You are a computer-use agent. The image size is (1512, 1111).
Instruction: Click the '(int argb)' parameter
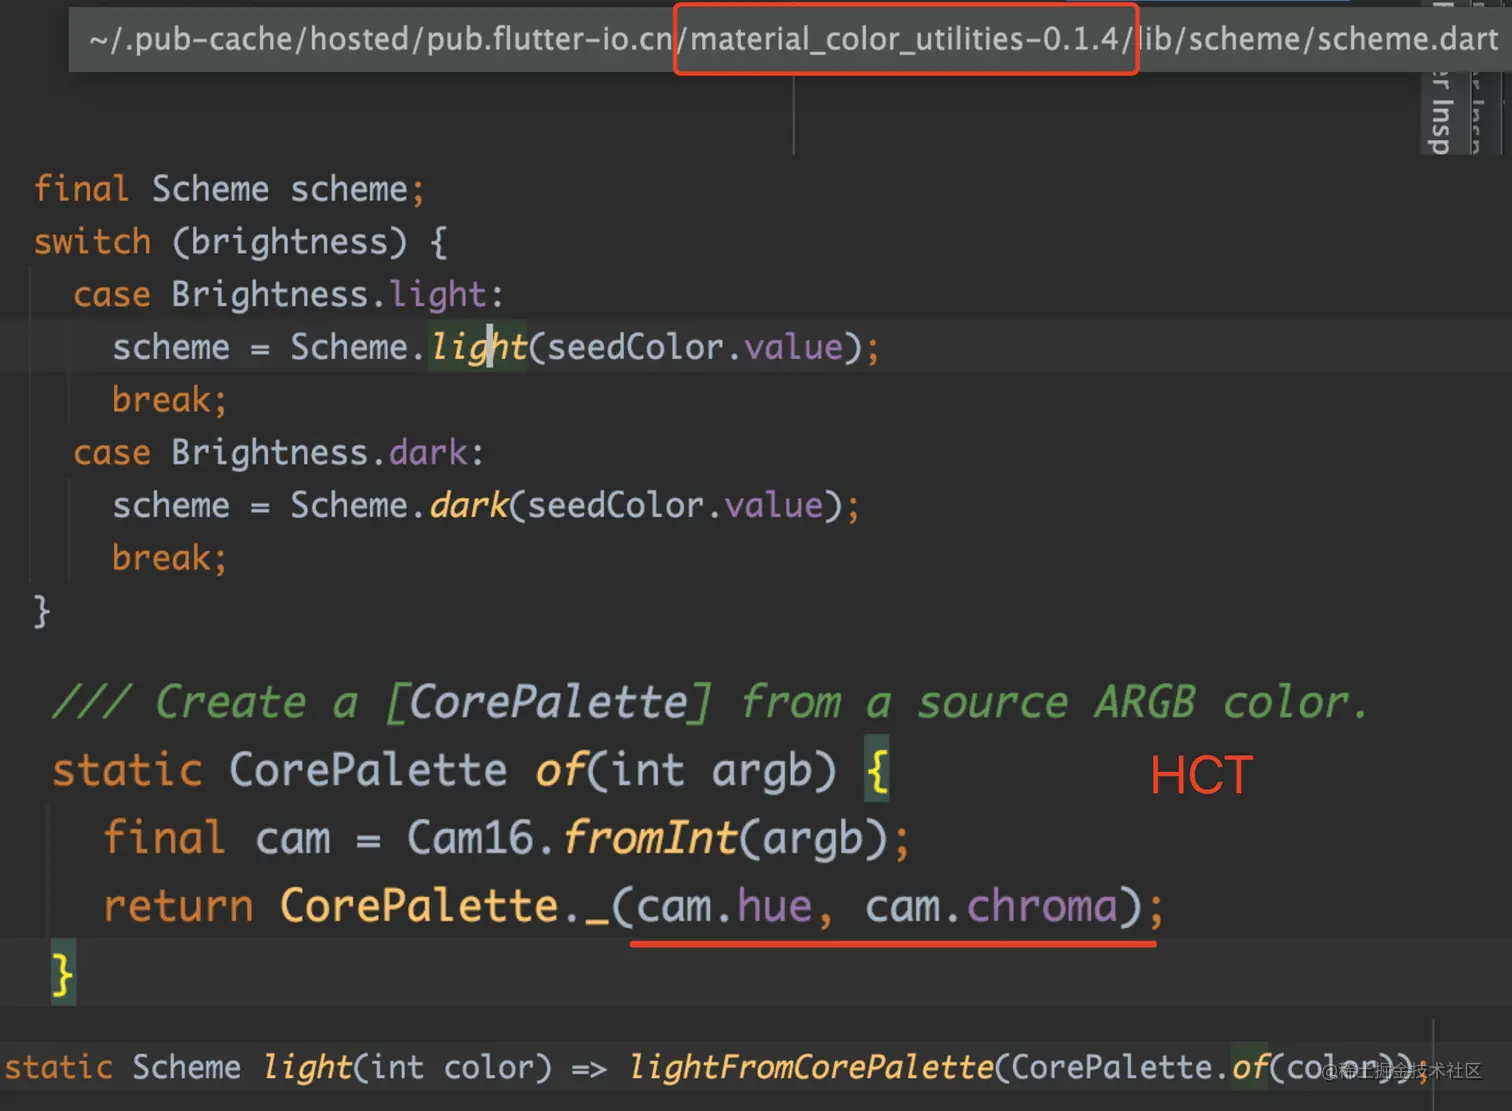(x=711, y=770)
